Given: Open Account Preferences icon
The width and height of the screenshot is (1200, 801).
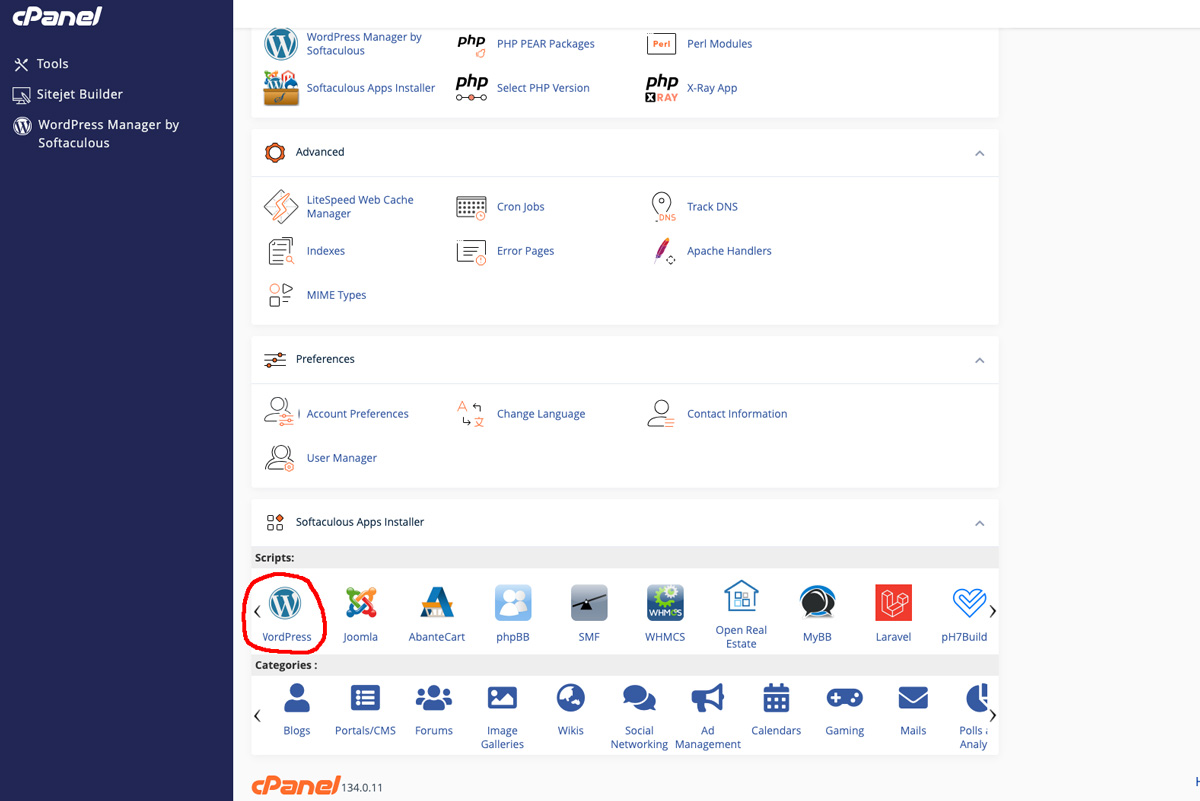Looking at the screenshot, I should pyautogui.click(x=280, y=413).
